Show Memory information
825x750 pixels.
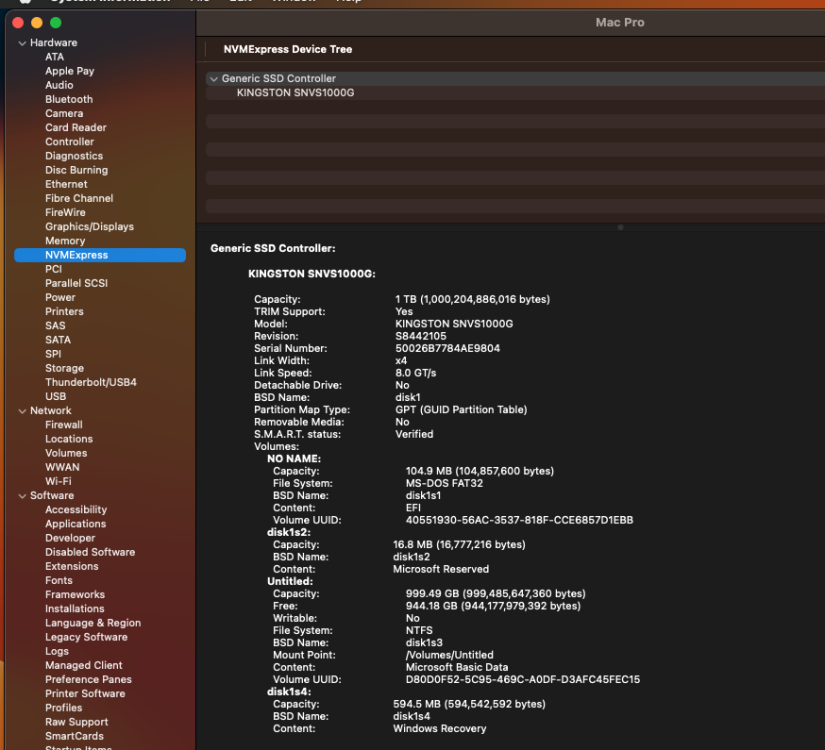(x=65, y=241)
